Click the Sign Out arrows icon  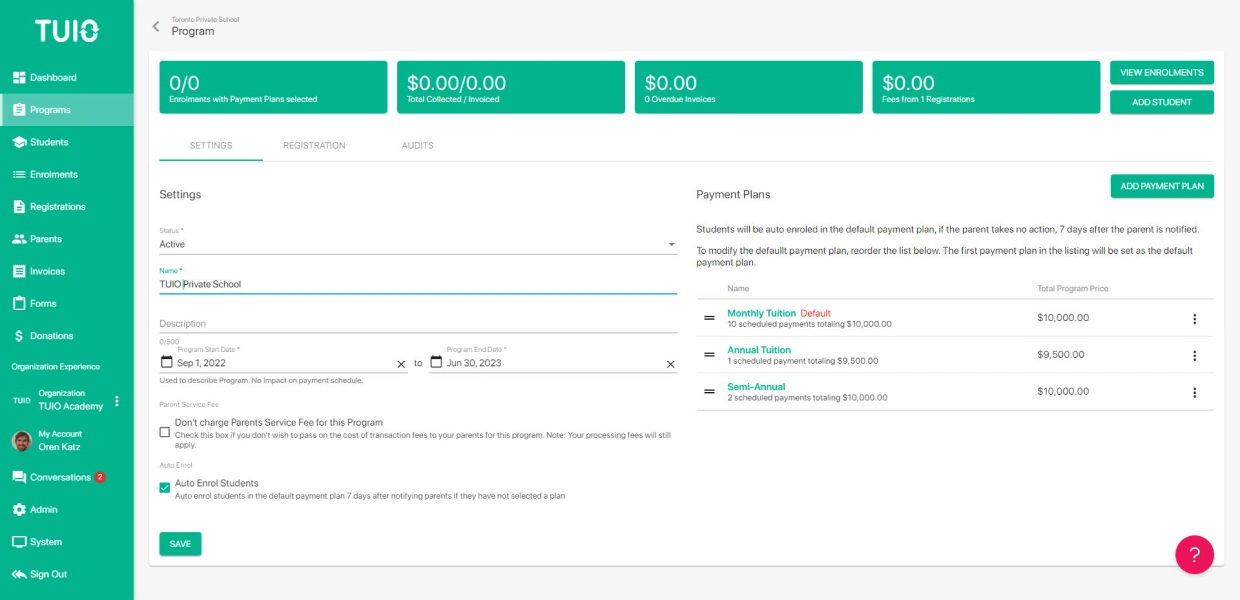point(19,575)
